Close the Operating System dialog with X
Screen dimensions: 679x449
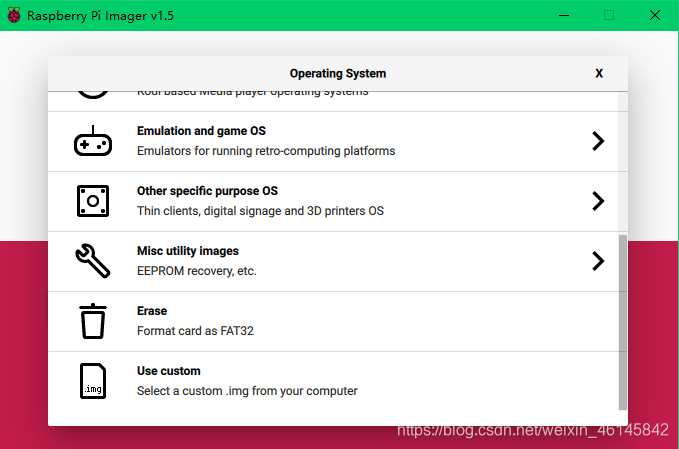[599, 74]
